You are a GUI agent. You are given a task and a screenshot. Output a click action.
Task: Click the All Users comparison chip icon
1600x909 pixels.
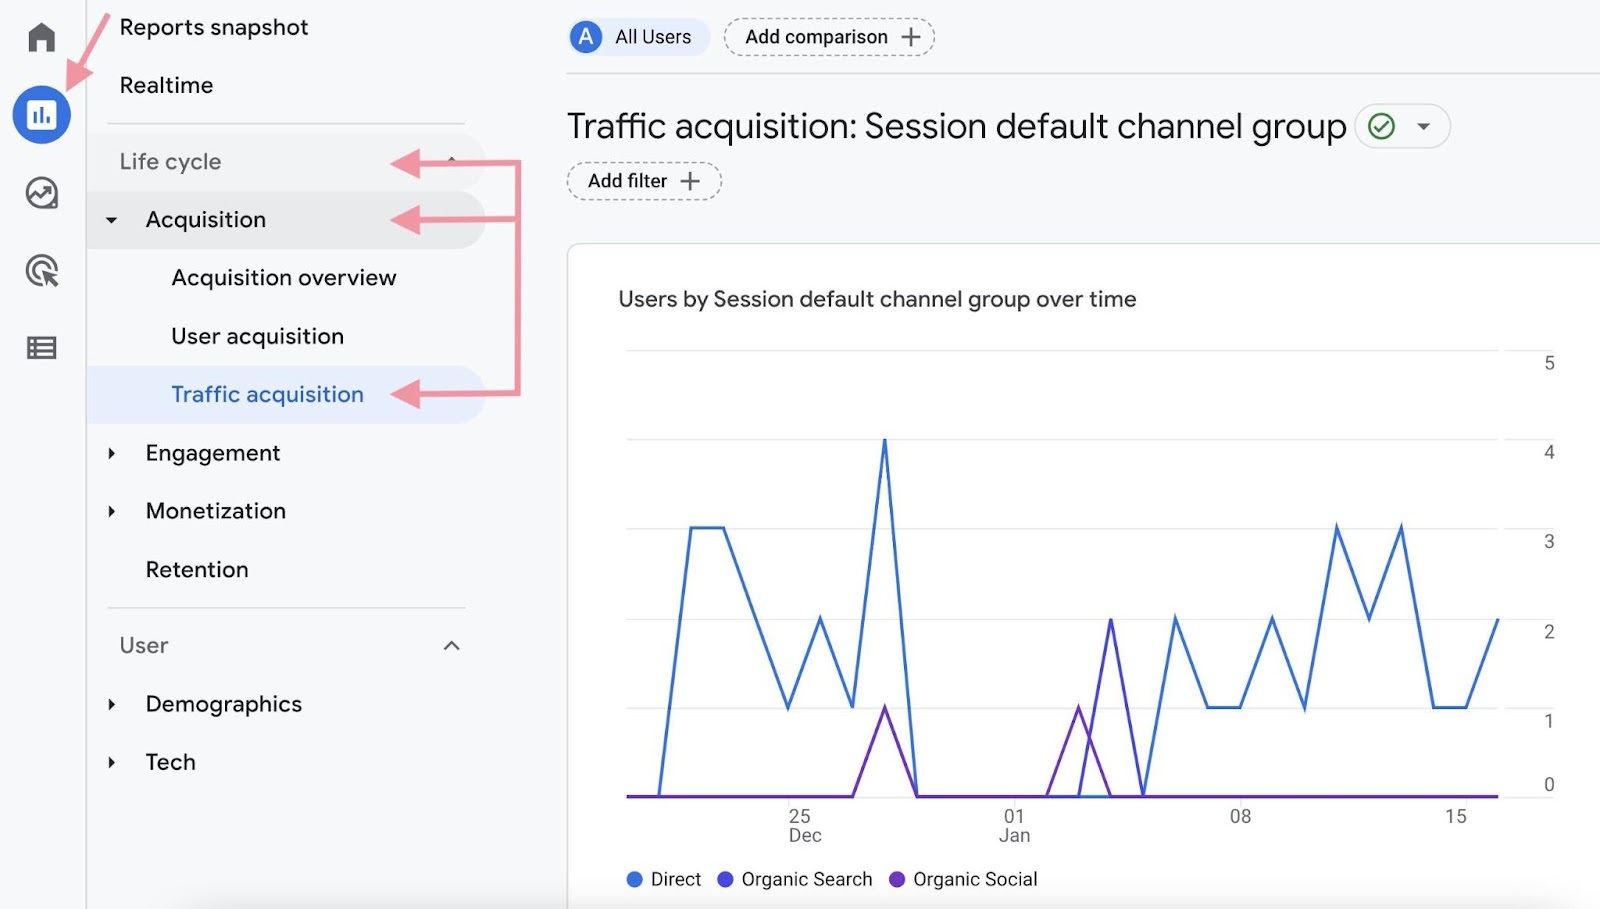[585, 37]
